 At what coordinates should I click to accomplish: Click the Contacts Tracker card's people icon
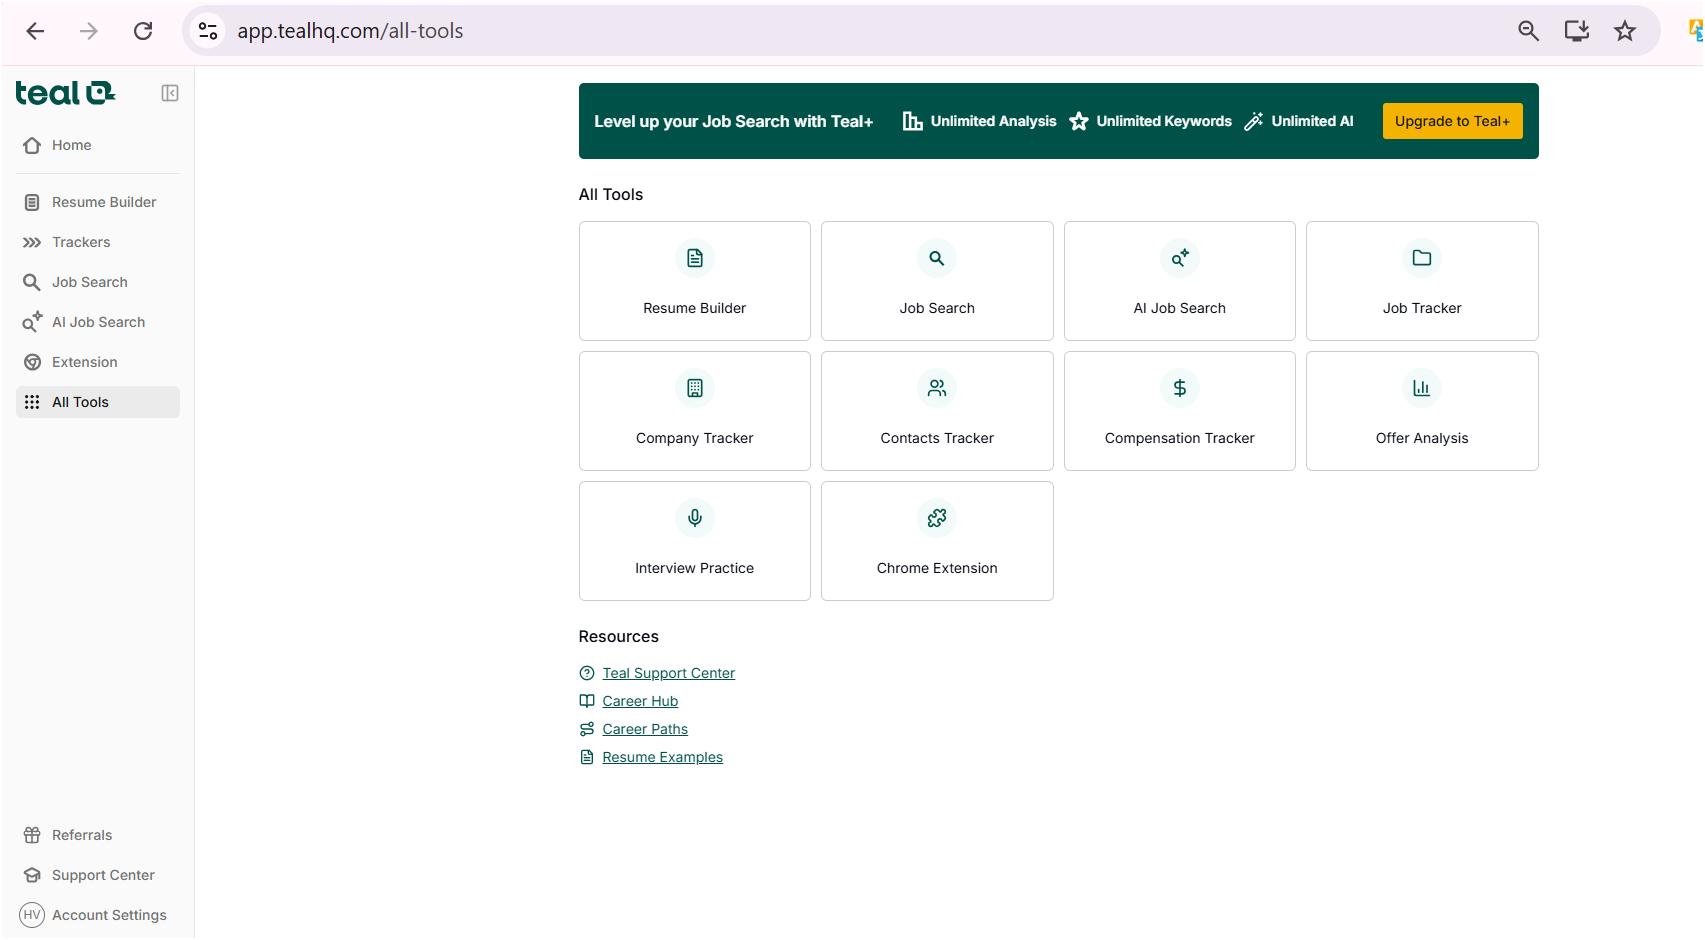(x=937, y=388)
